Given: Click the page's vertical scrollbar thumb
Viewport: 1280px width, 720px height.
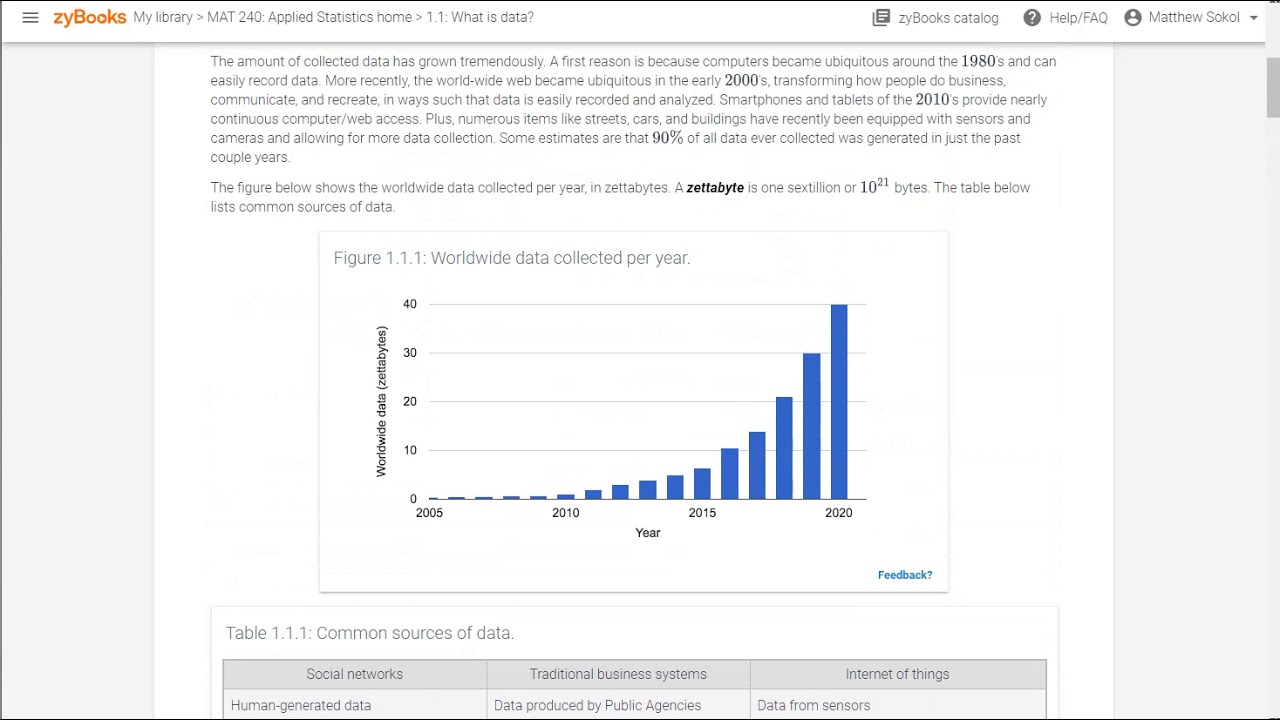Looking at the screenshot, I should click(1272, 88).
